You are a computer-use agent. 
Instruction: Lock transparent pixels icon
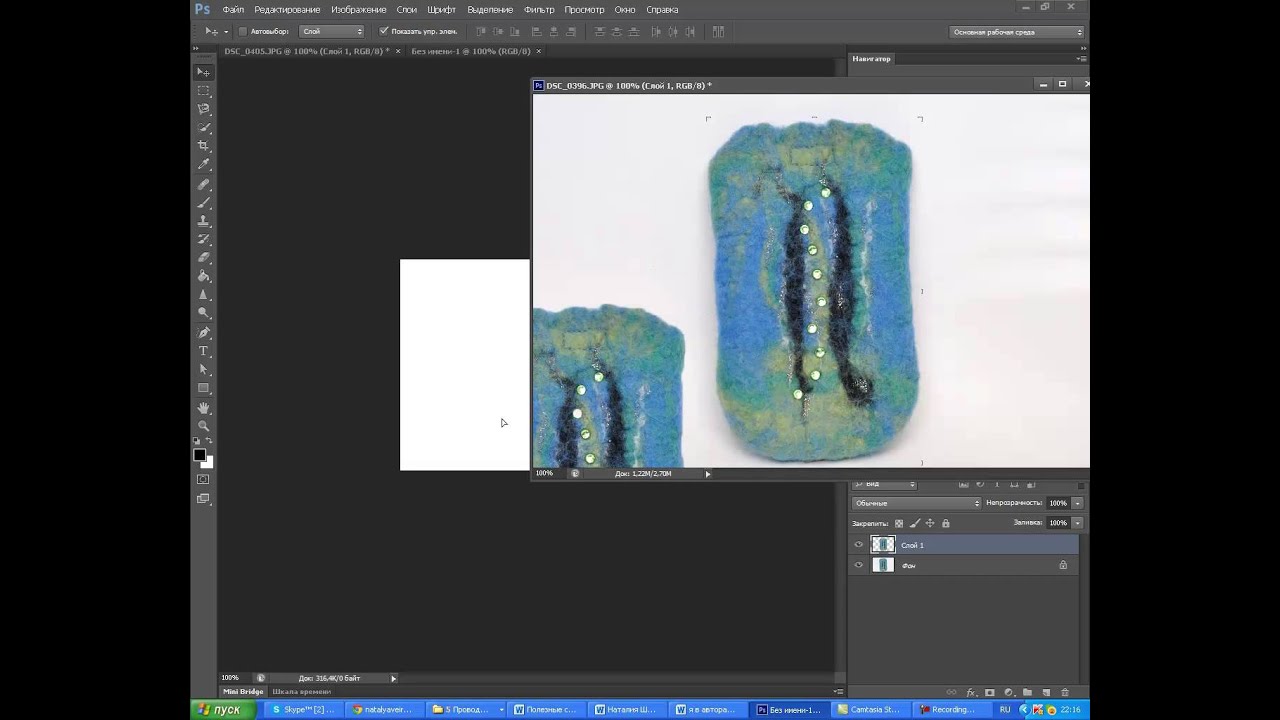click(x=899, y=523)
